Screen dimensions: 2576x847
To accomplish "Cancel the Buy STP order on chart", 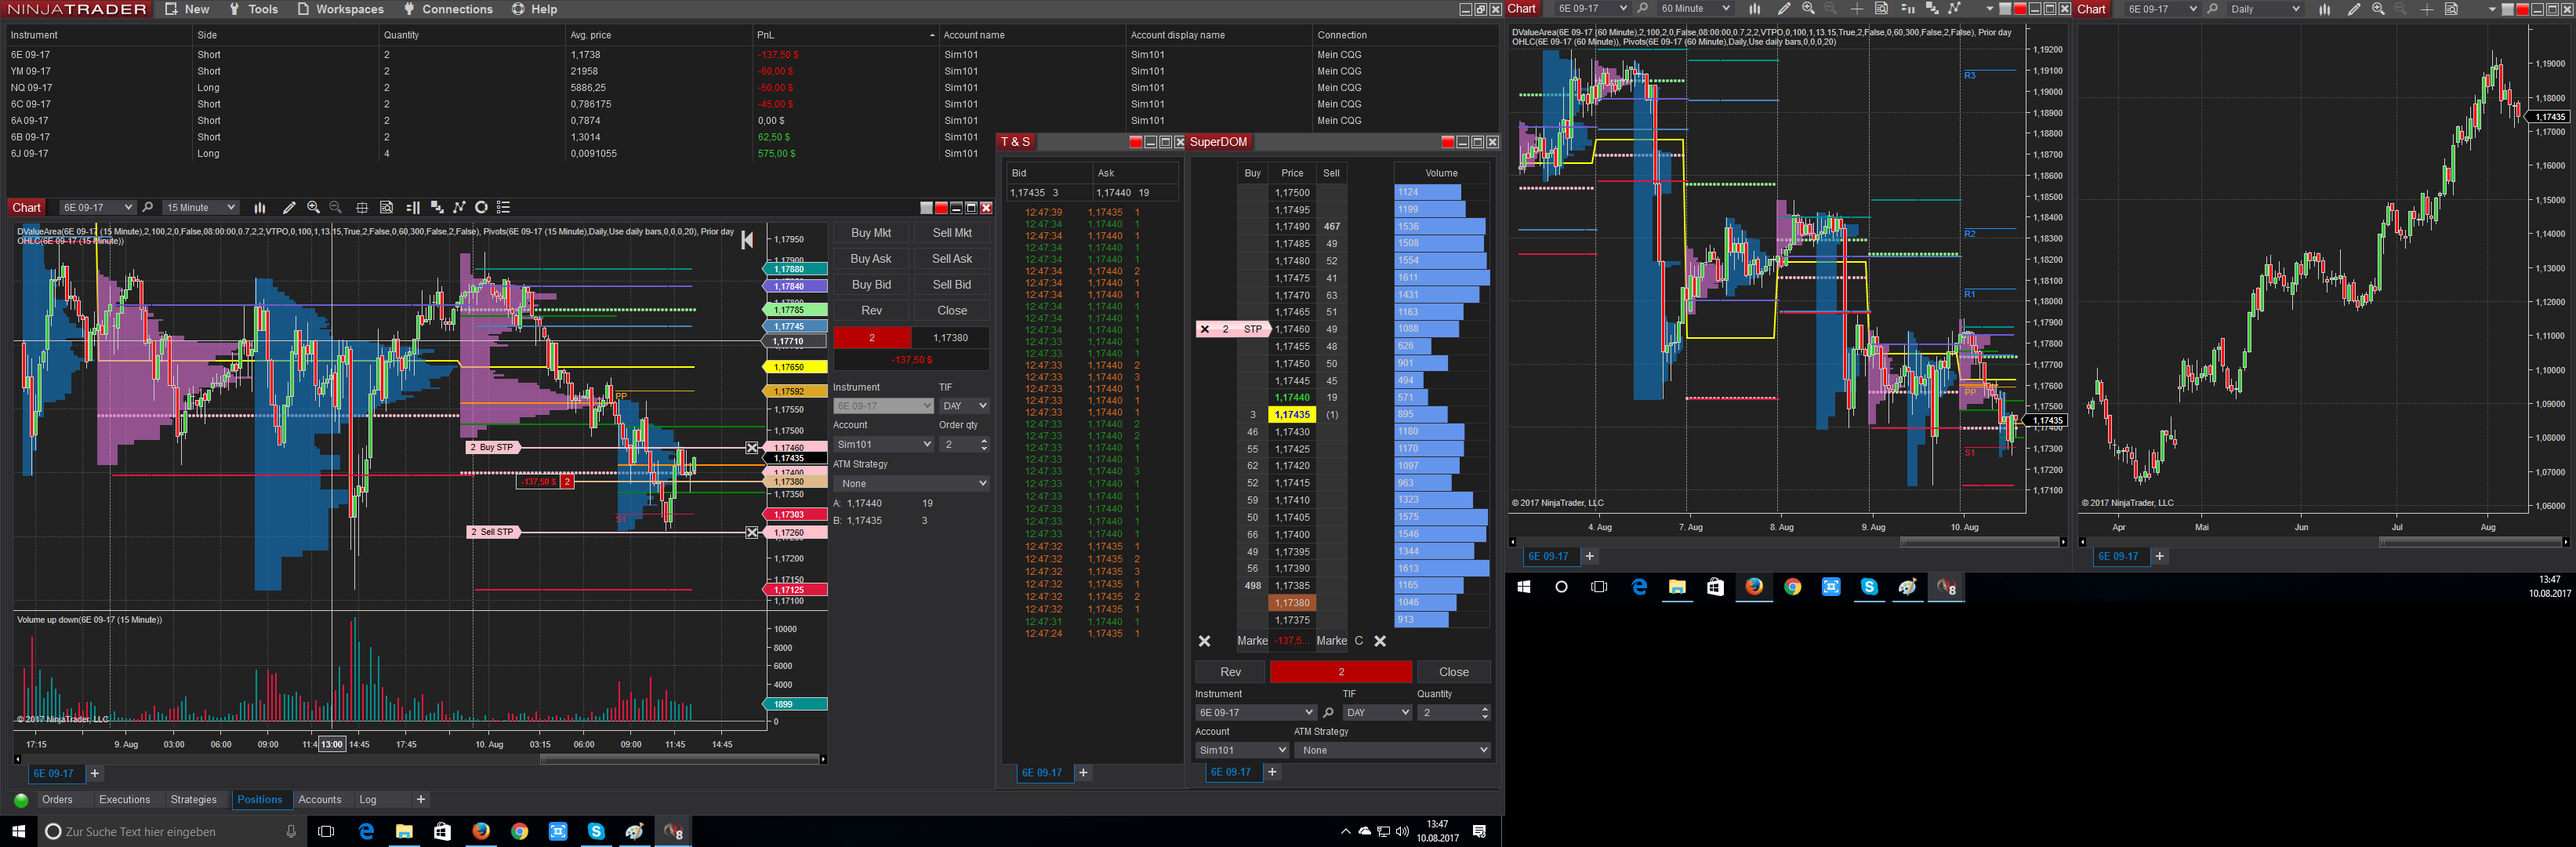I will pos(752,448).
